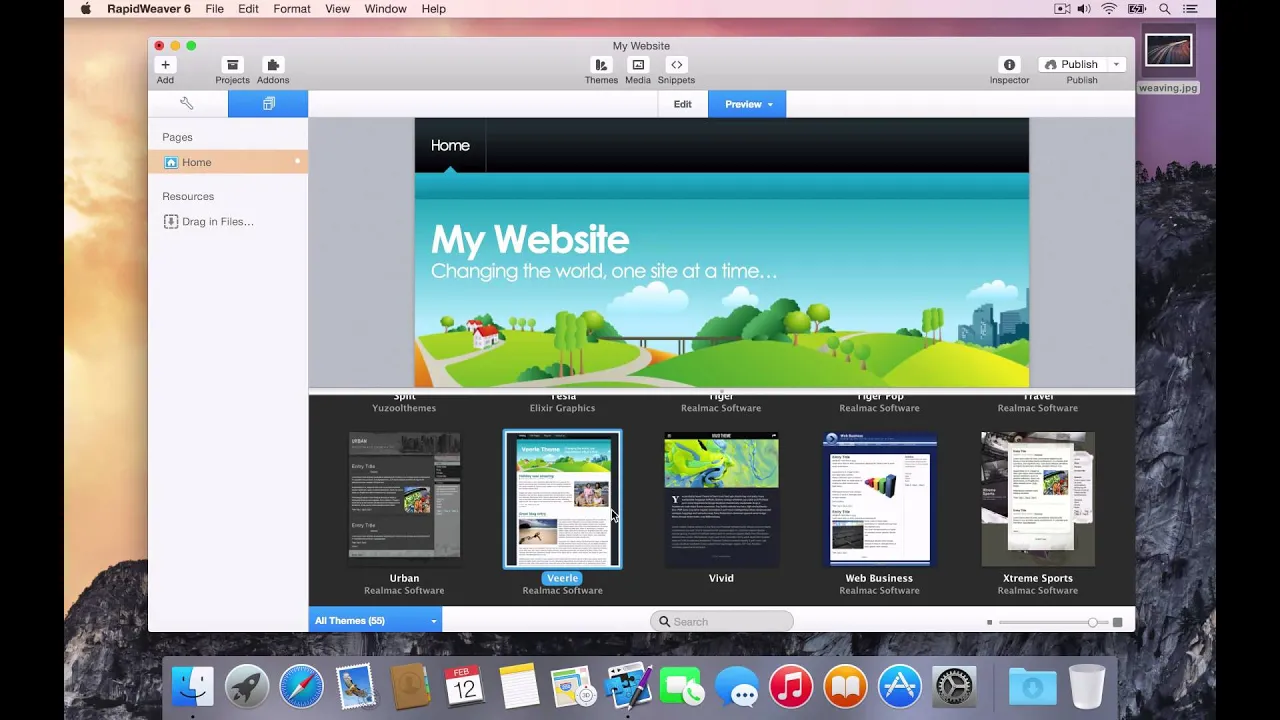1280x720 pixels.
Task: Select the Vivid theme thumbnail
Action: click(721, 499)
